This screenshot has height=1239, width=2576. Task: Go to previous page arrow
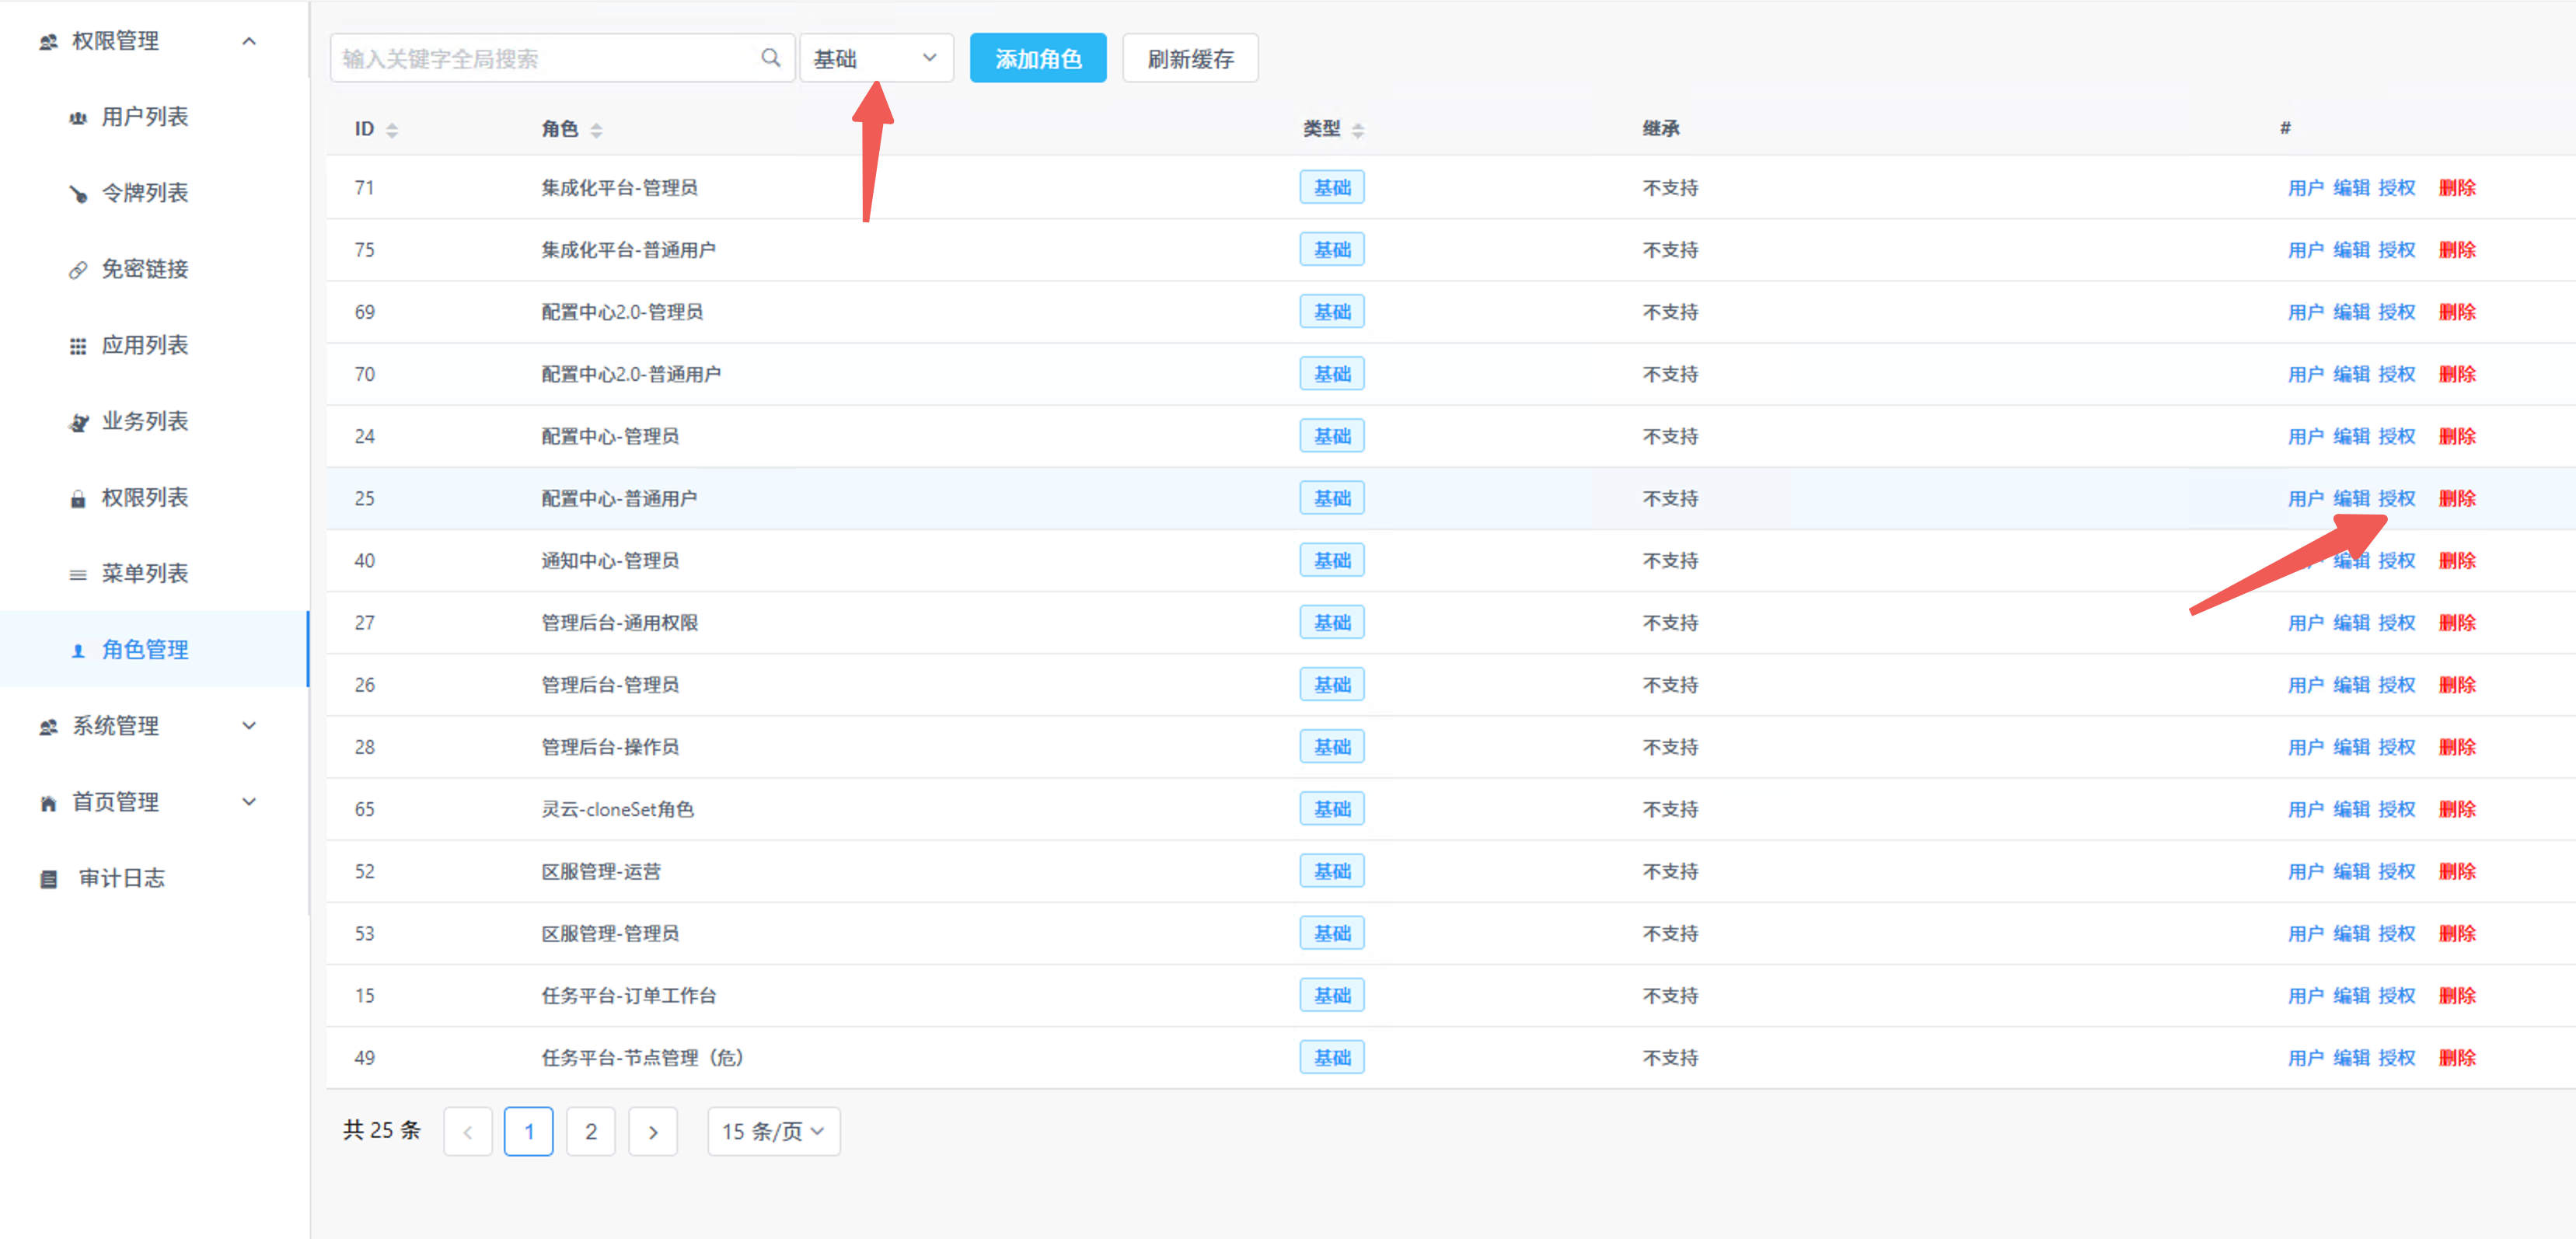coord(468,1132)
